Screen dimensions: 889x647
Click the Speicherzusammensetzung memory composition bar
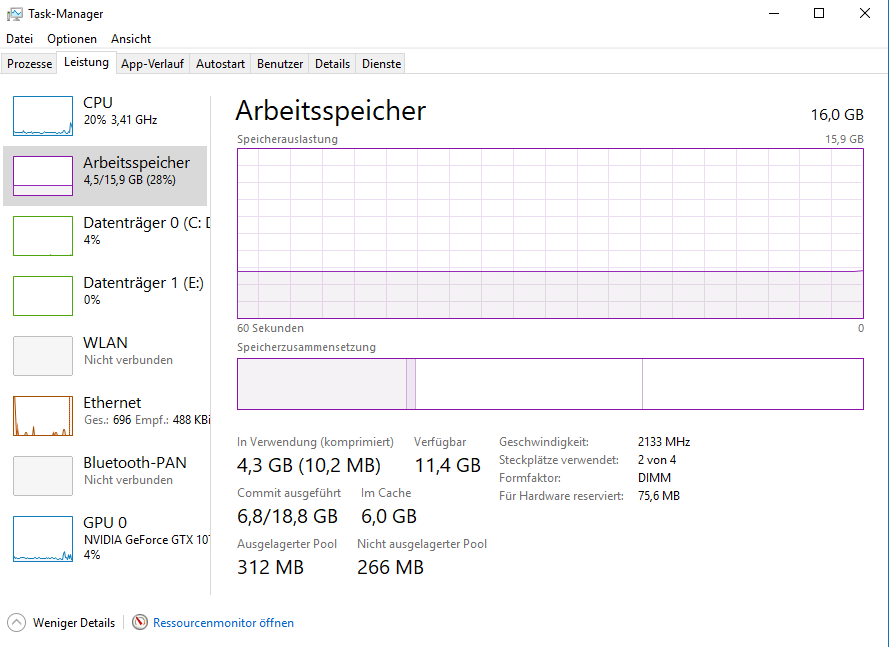550,384
